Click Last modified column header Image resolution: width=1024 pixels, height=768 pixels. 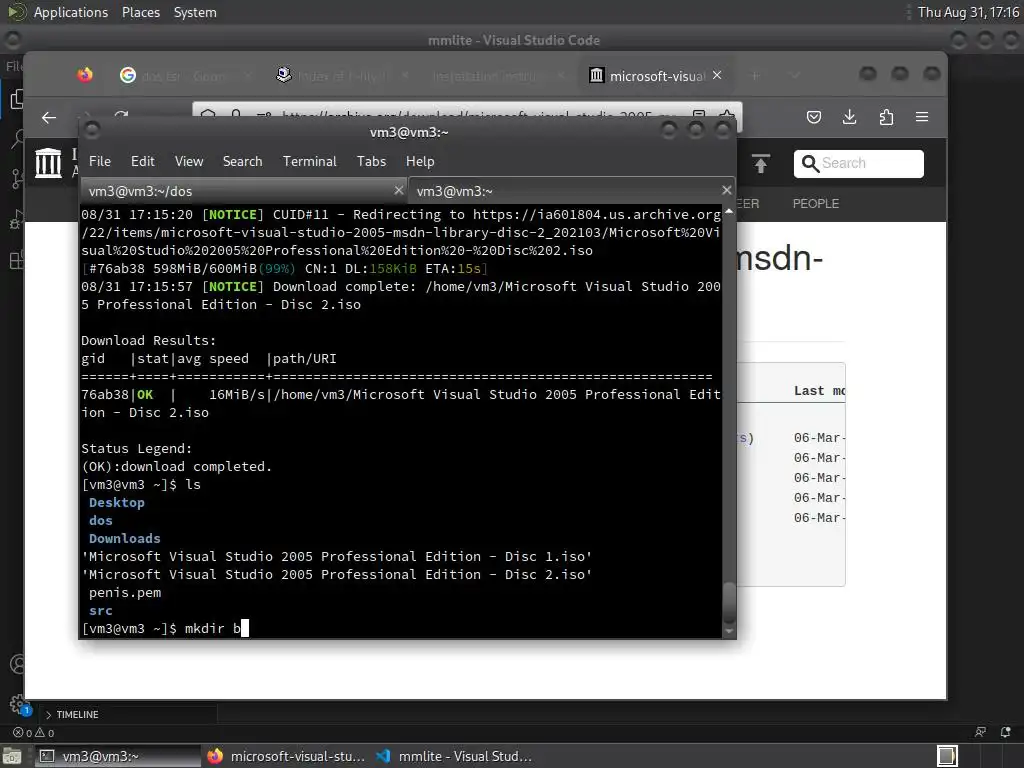tap(819, 391)
